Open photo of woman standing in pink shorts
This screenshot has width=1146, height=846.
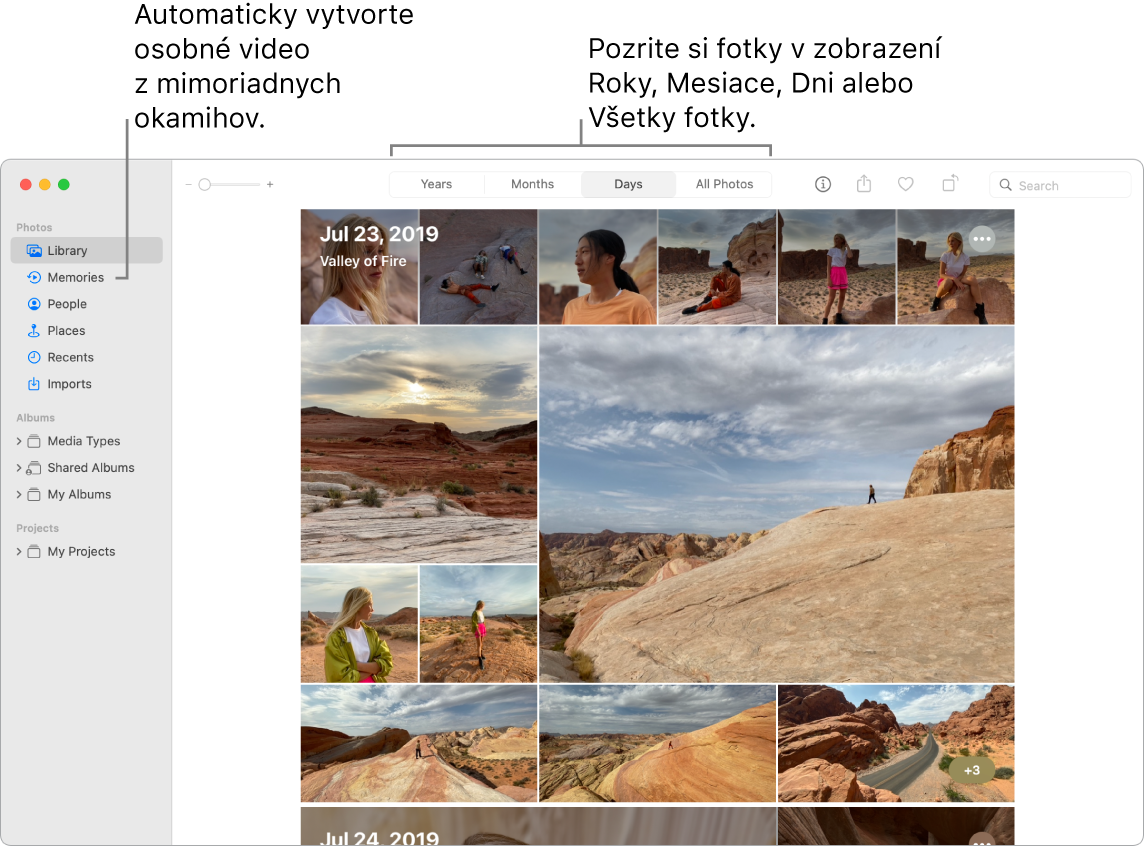pos(837,267)
